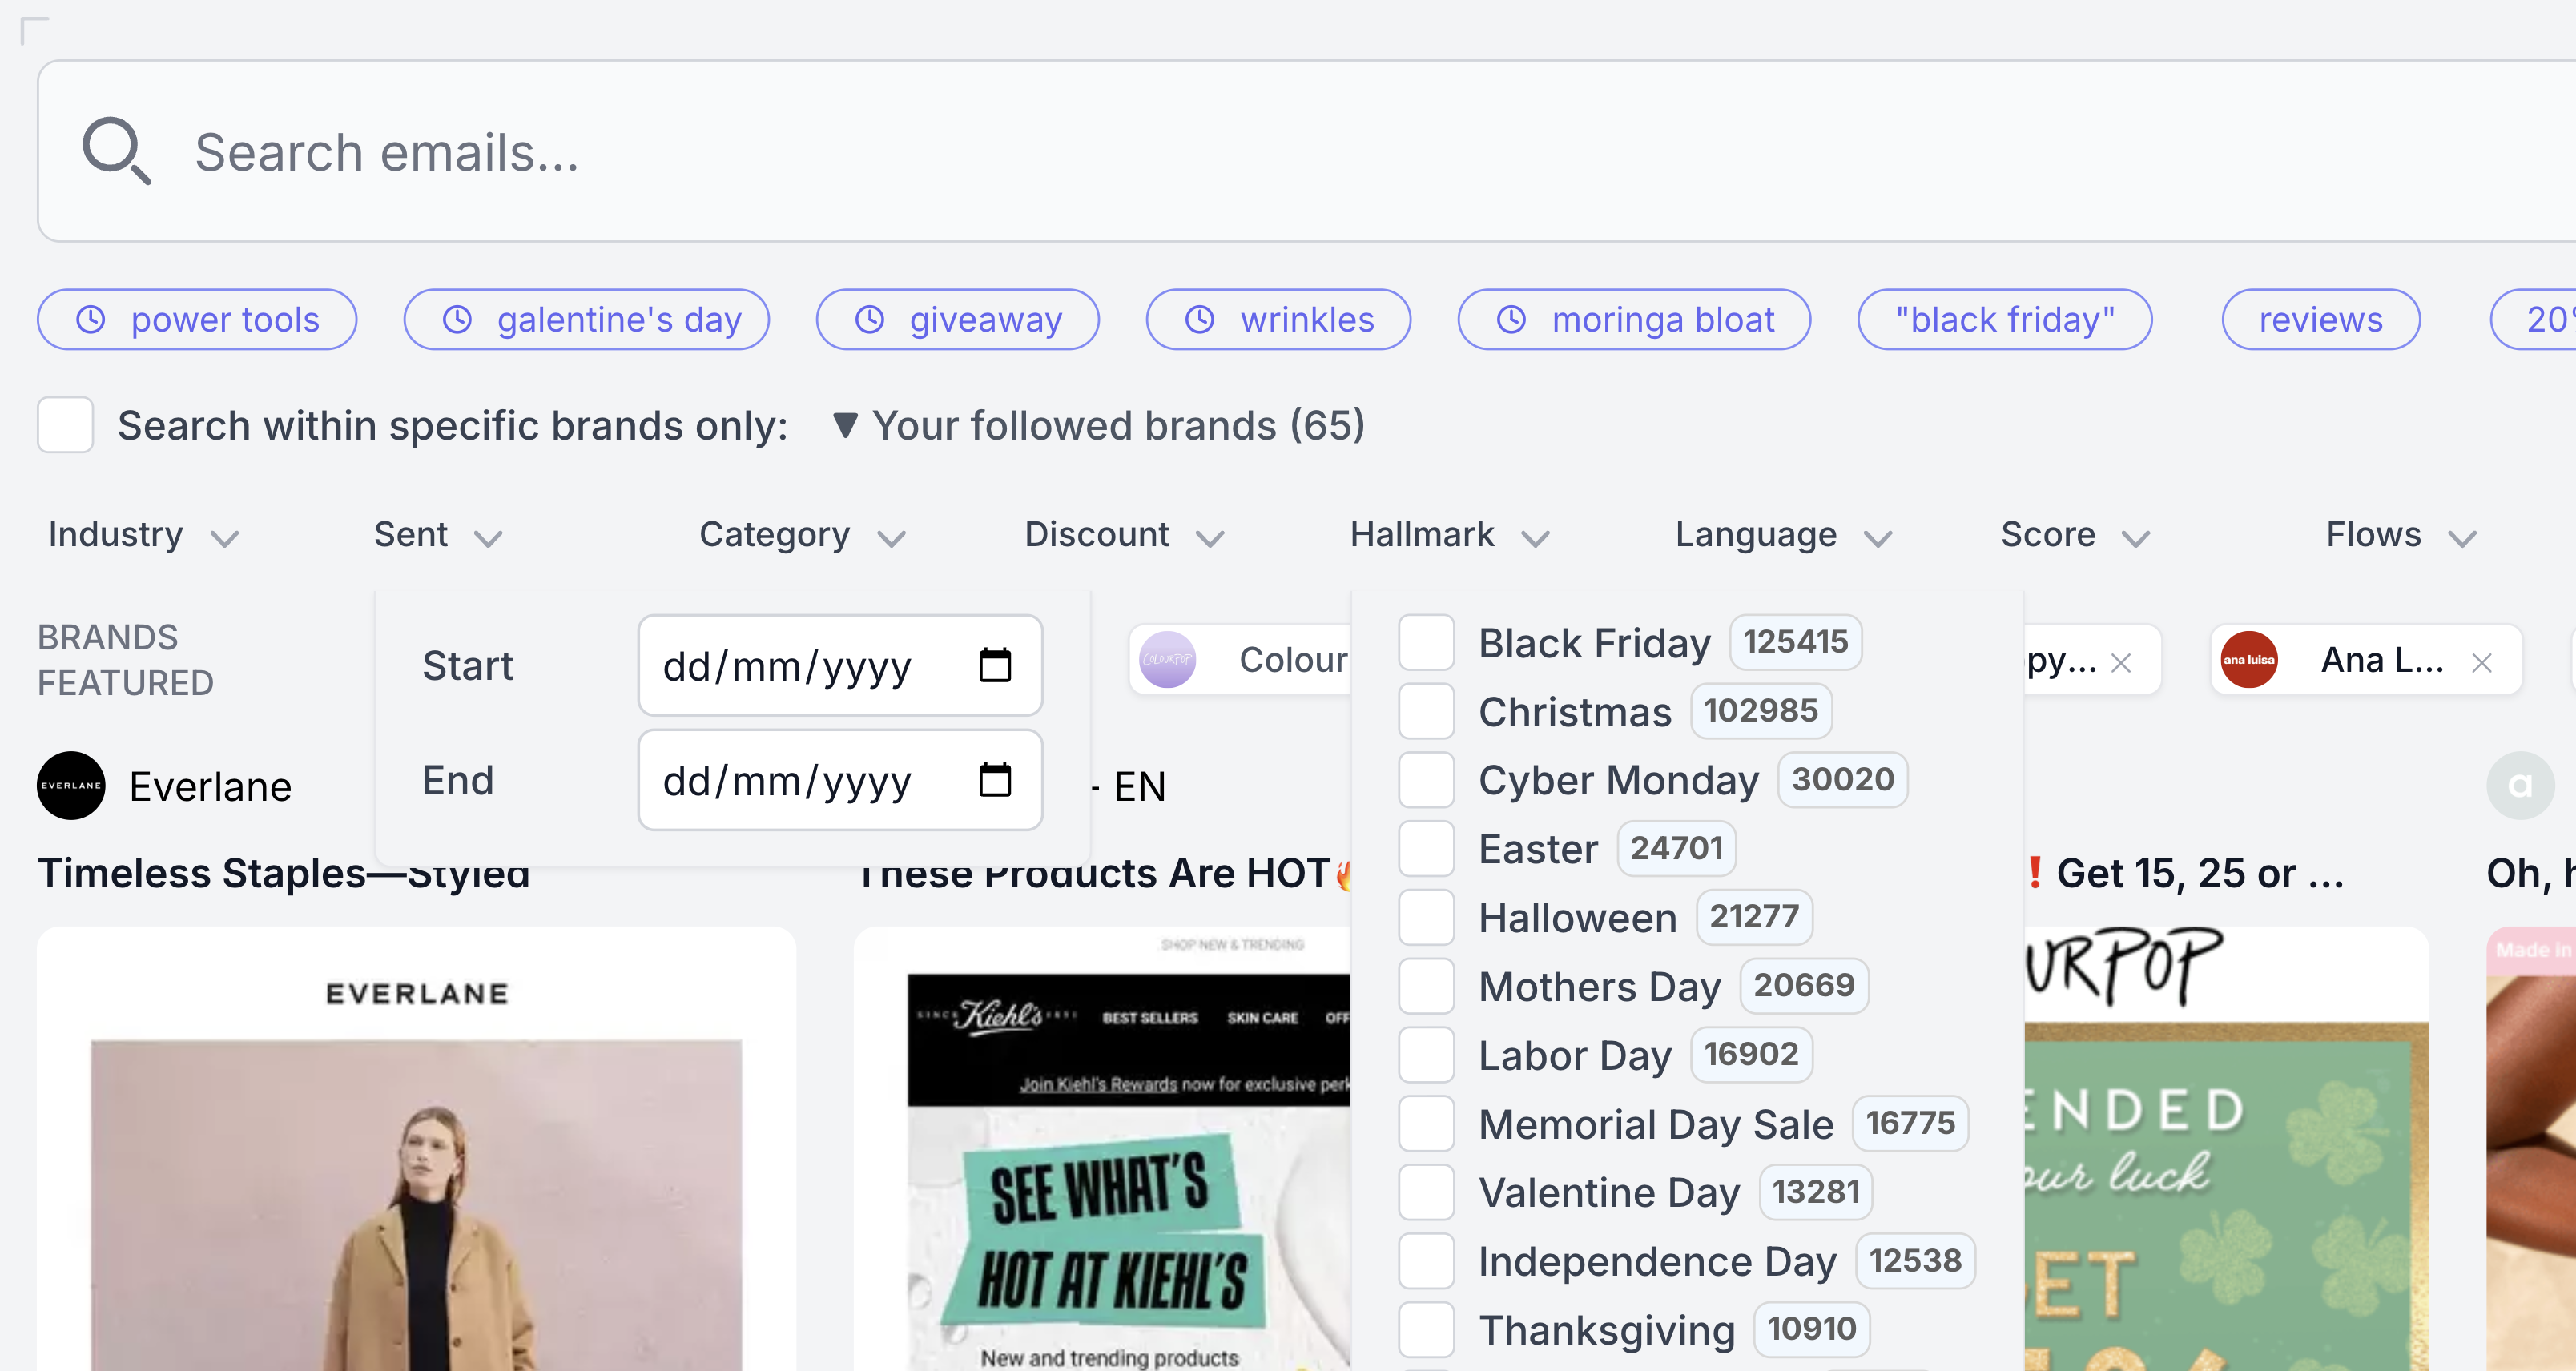Tick the Halloween hallmark checkbox

pyautogui.click(x=1426, y=917)
